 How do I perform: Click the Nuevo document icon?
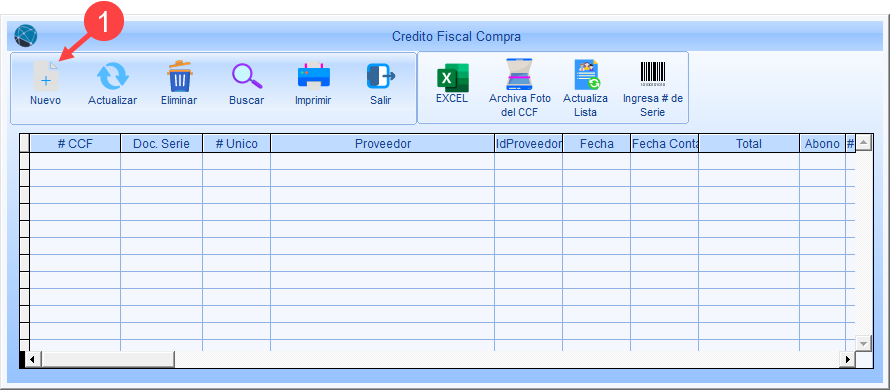pos(45,76)
